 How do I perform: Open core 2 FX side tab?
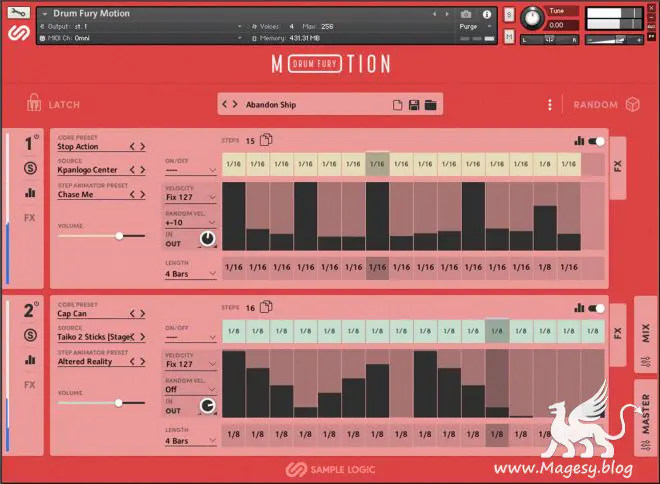617,334
